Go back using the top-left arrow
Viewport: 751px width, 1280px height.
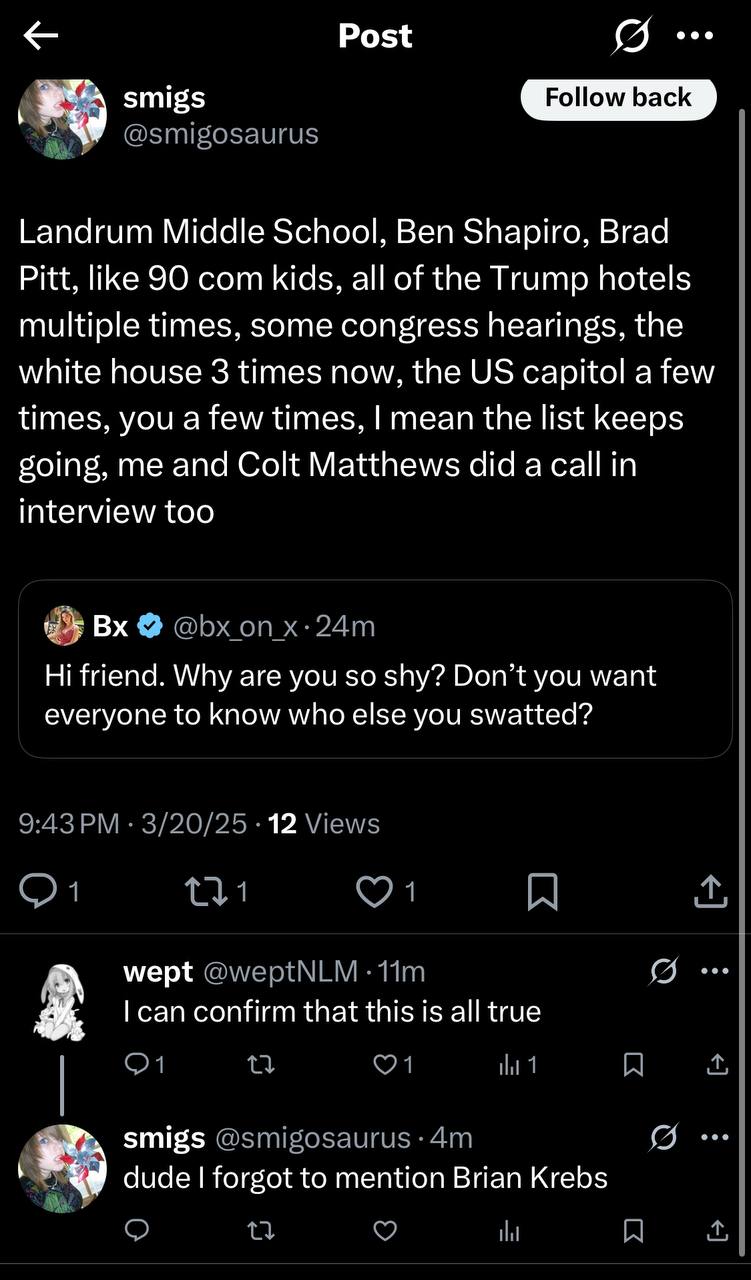41,36
